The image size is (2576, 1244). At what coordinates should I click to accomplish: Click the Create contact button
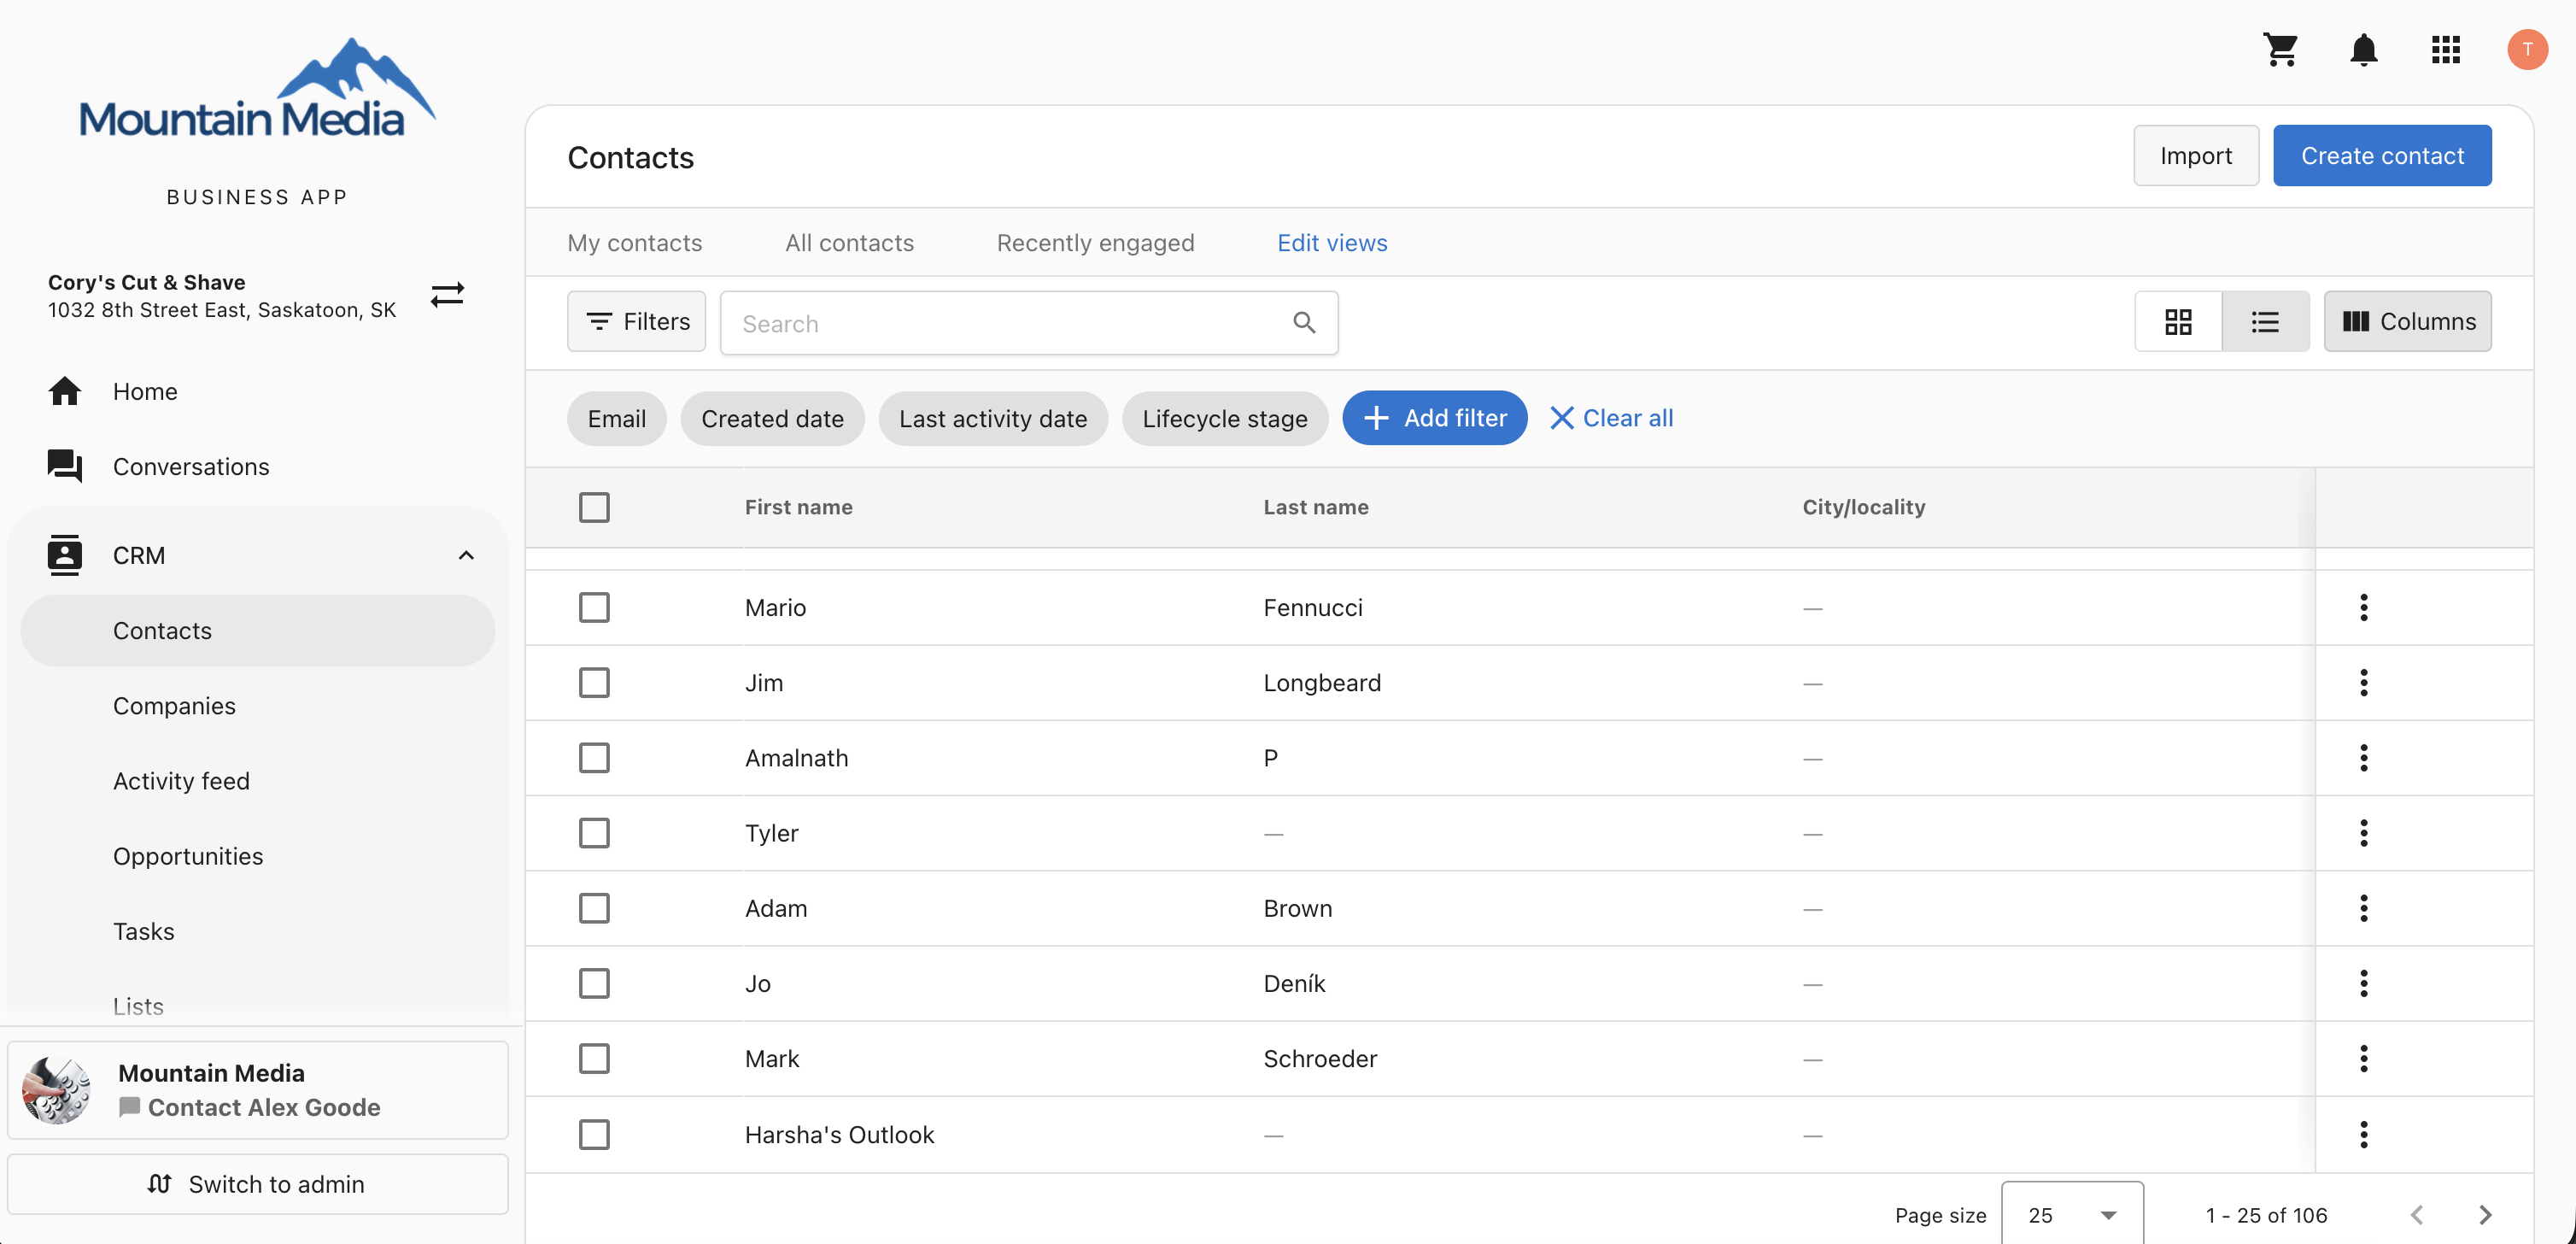(2382, 155)
